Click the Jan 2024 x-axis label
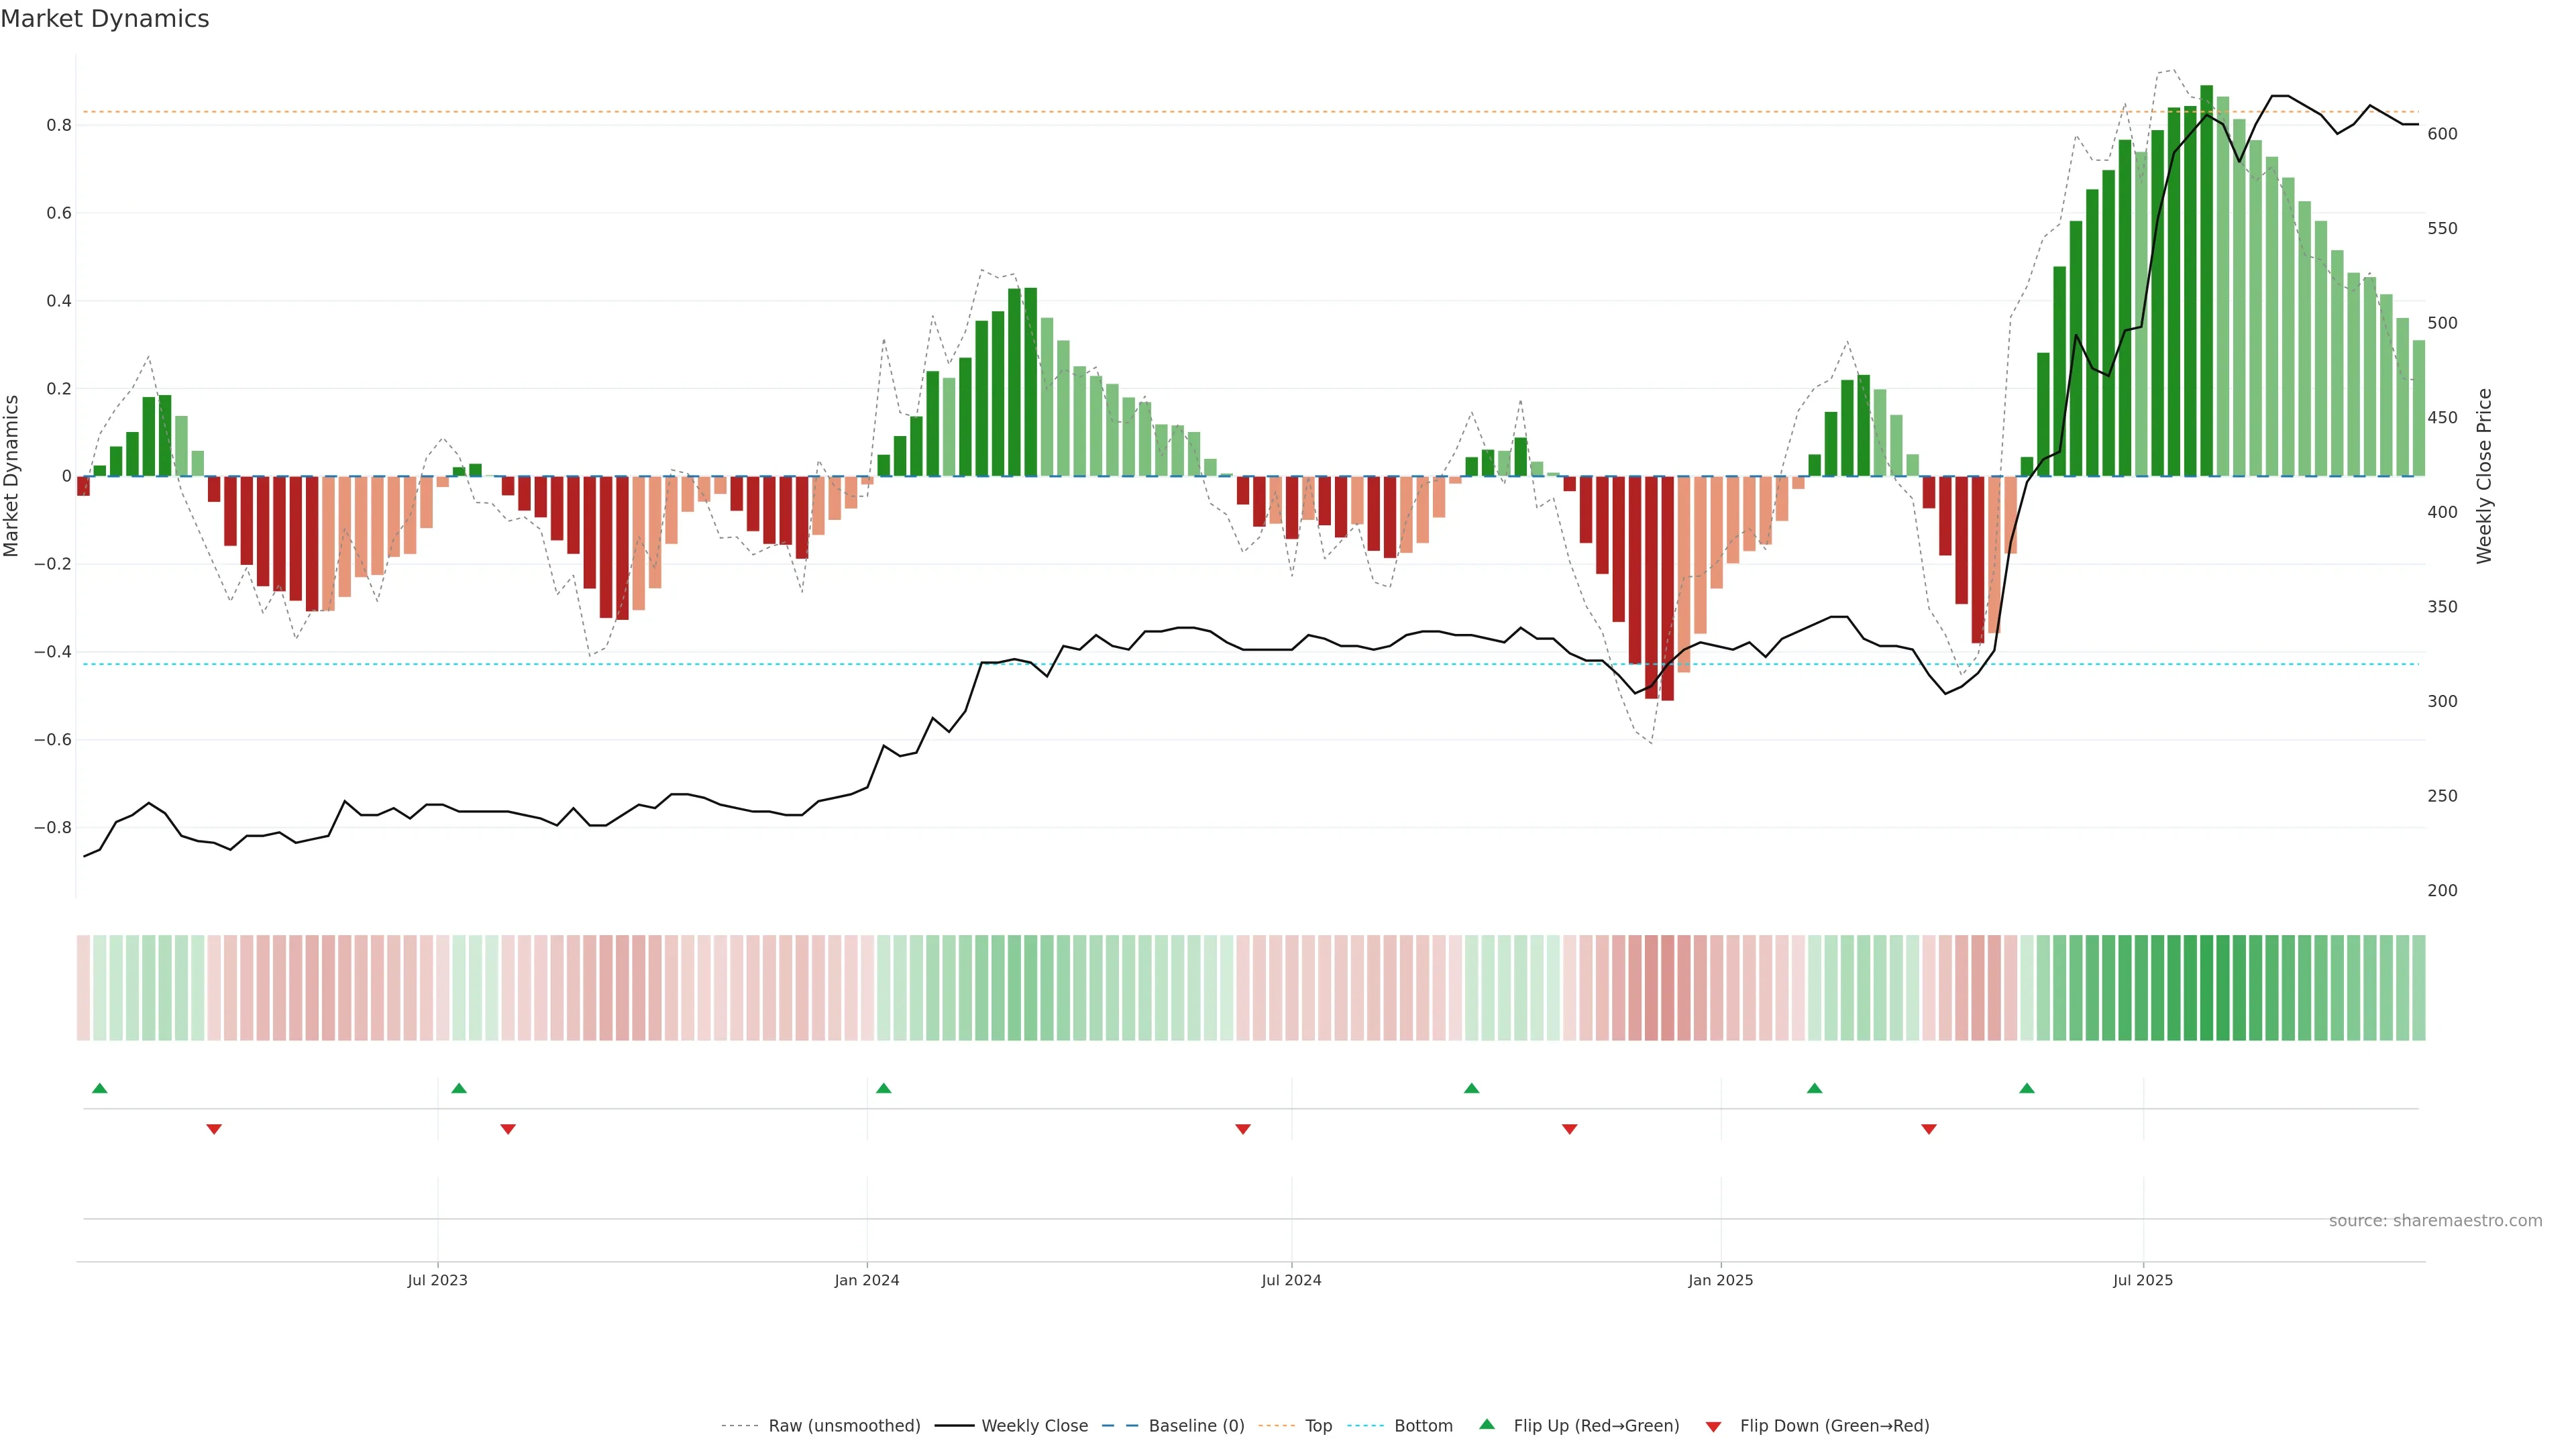This screenshot has height=1449, width=2576. click(x=866, y=1280)
